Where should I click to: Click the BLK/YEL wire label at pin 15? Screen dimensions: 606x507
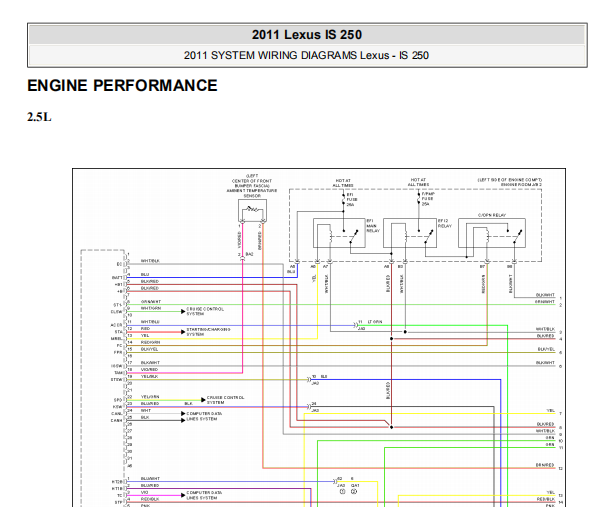[x=150, y=349]
